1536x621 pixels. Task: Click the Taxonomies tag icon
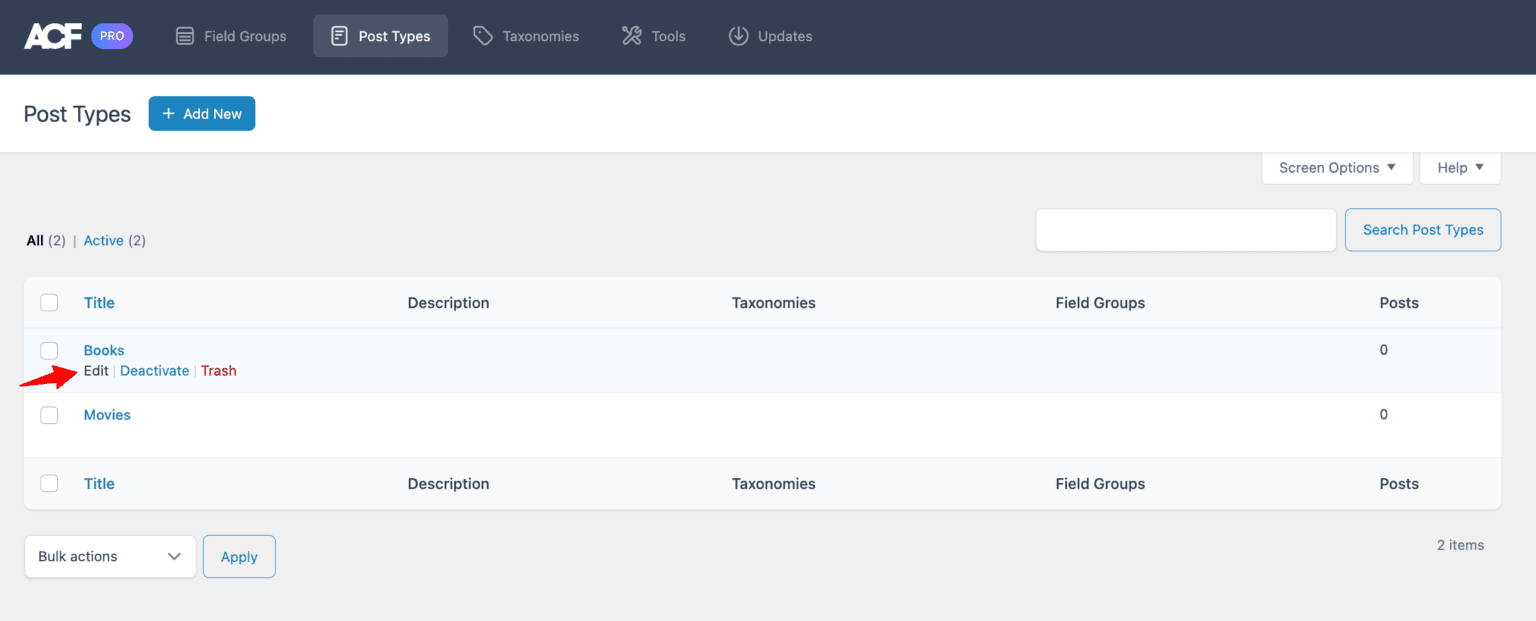[x=483, y=35]
